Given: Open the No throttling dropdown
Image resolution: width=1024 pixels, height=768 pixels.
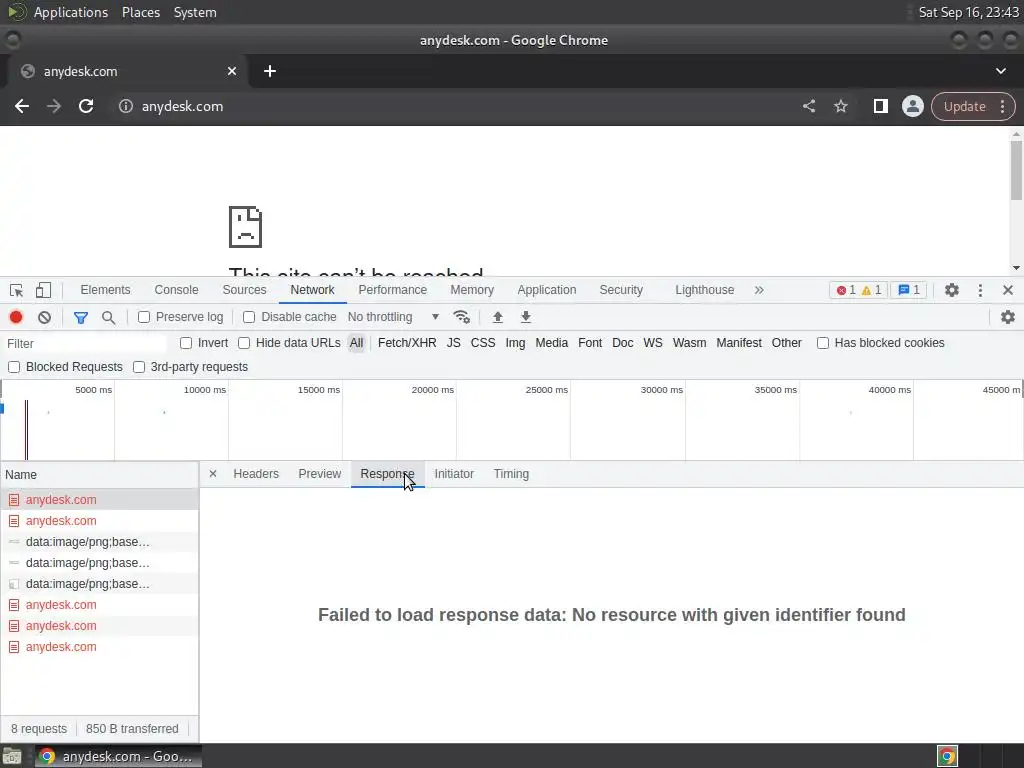Looking at the screenshot, I should coord(393,317).
